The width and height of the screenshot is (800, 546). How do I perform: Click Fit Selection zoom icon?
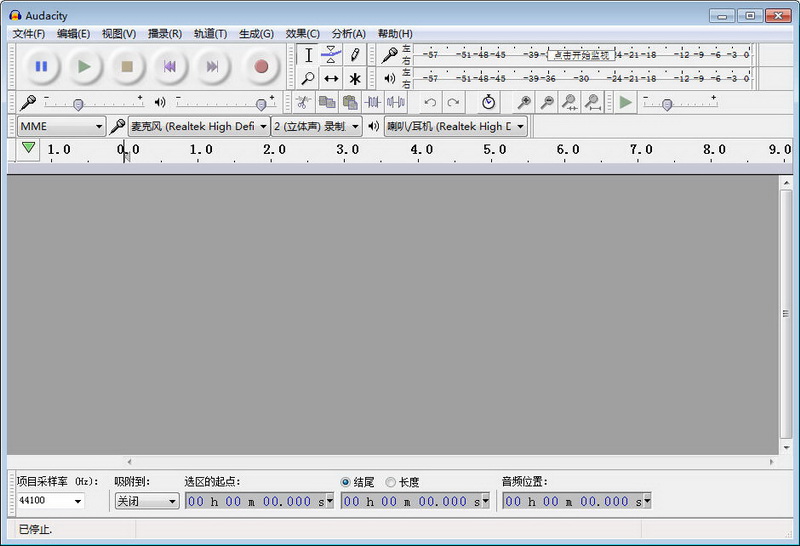point(570,103)
